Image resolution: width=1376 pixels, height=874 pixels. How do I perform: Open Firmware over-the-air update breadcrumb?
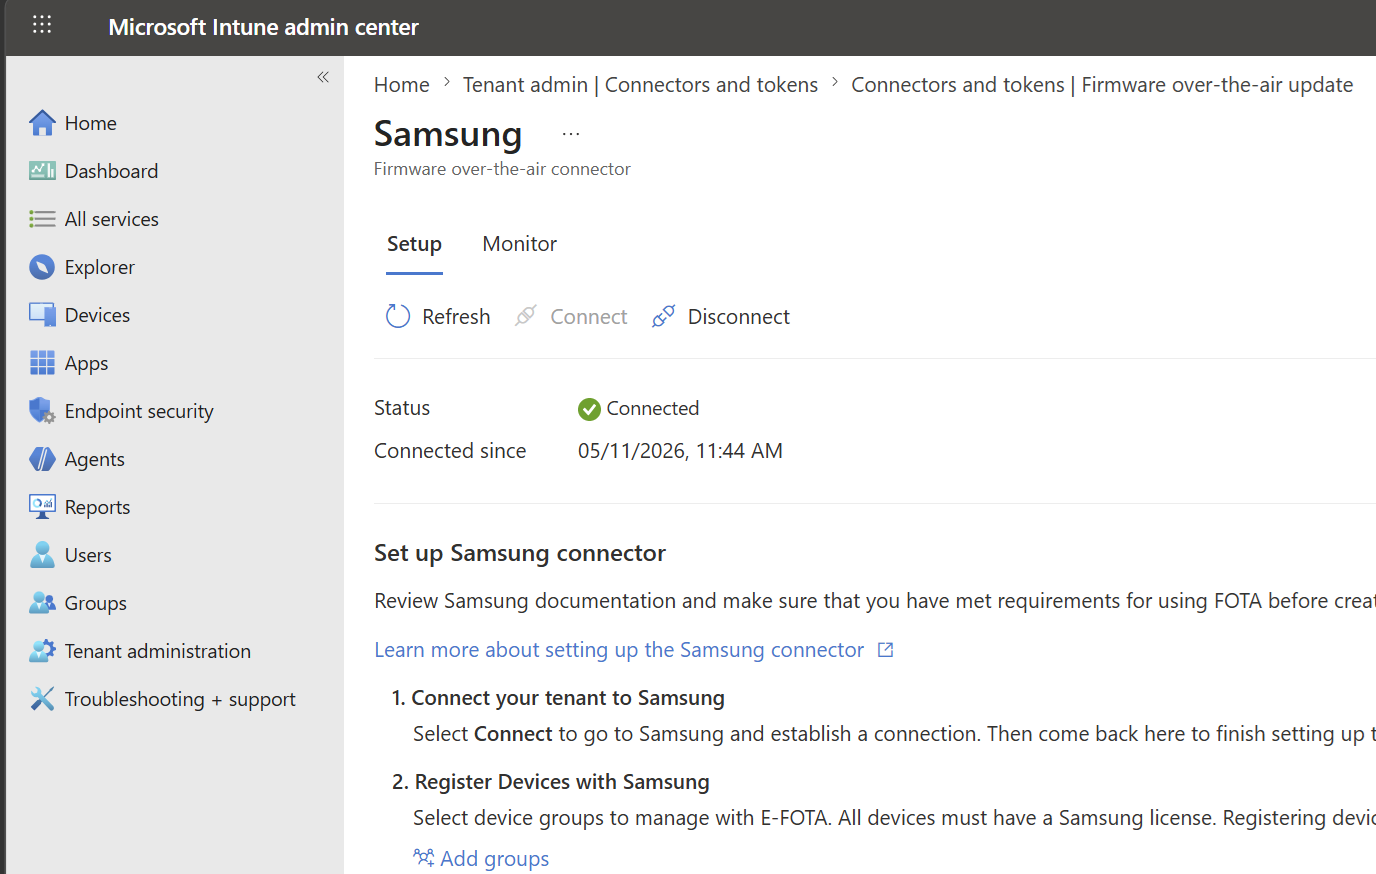click(1102, 85)
